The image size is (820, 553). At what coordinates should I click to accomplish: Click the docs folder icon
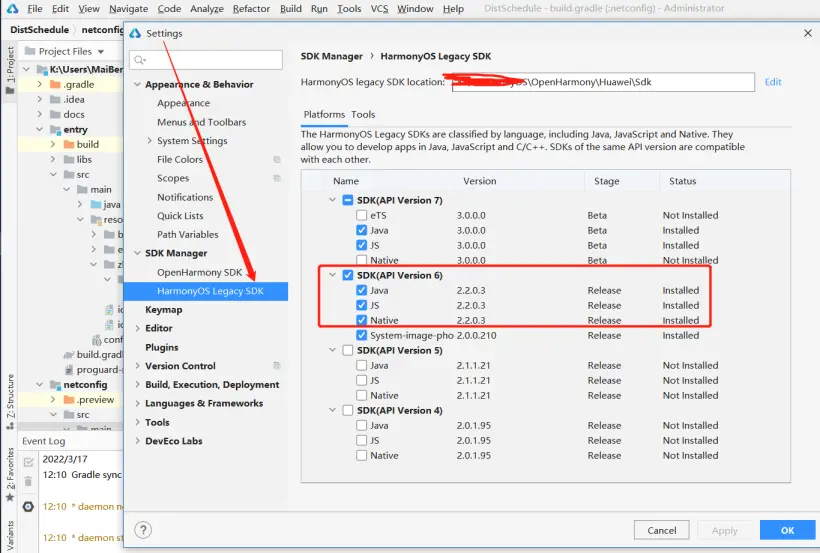pyautogui.click(x=55, y=114)
